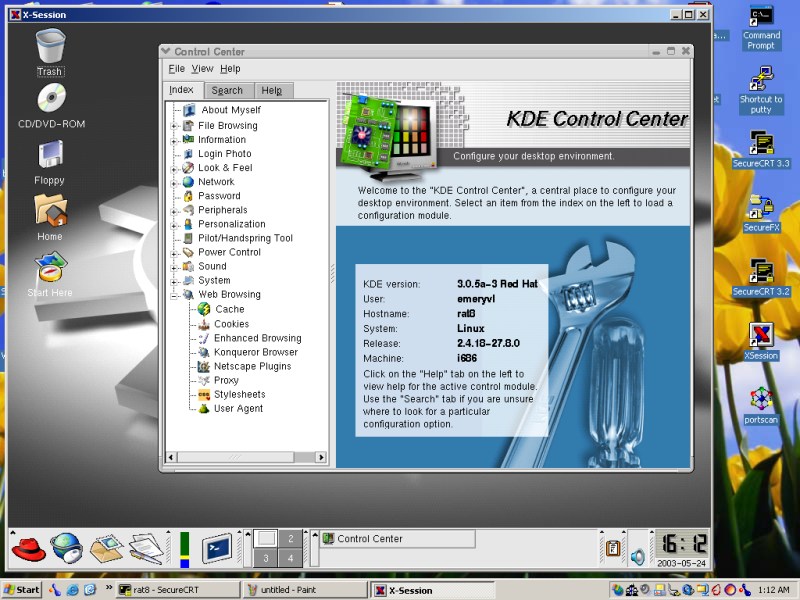This screenshot has height=600, width=800.
Task: Click the index tree horizontal scrollbar
Action: (x=245, y=457)
